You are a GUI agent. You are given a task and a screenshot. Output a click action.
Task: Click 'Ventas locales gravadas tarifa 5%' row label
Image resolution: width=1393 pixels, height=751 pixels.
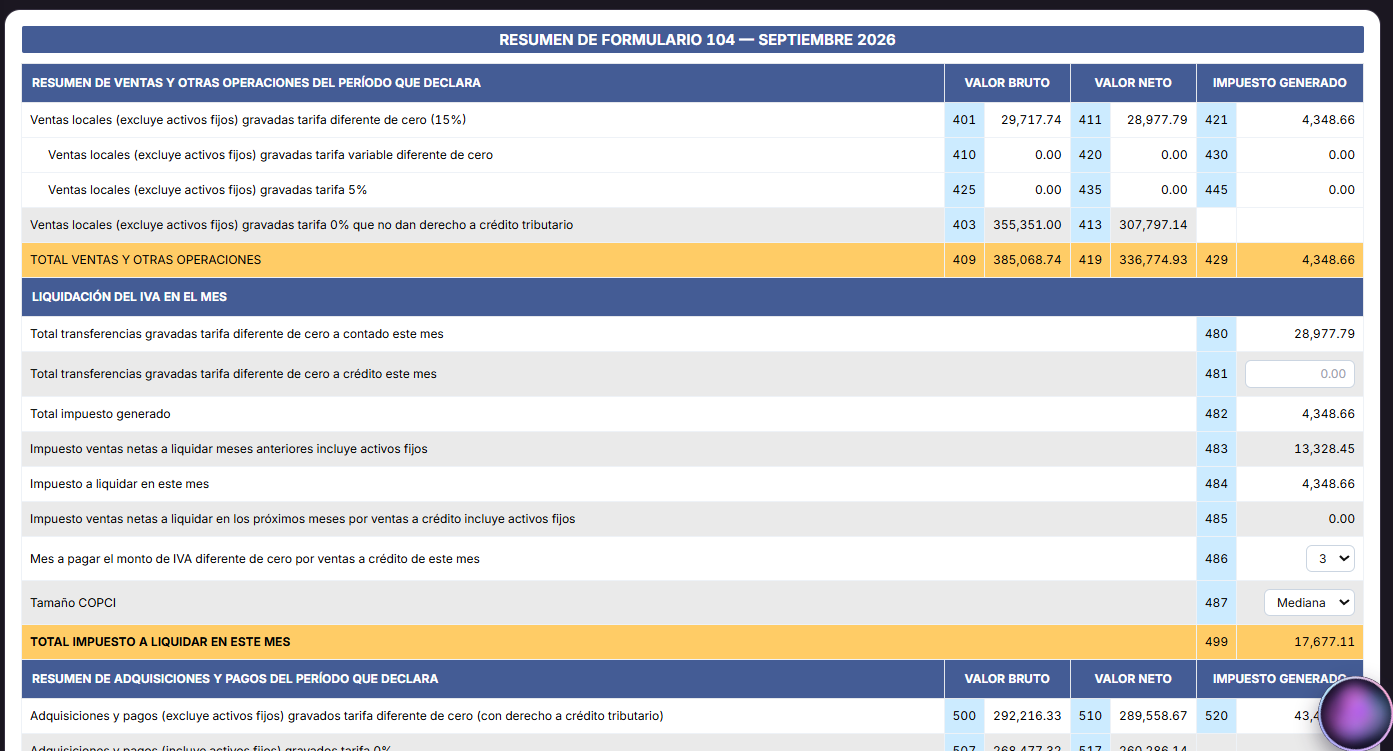[207, 190]
